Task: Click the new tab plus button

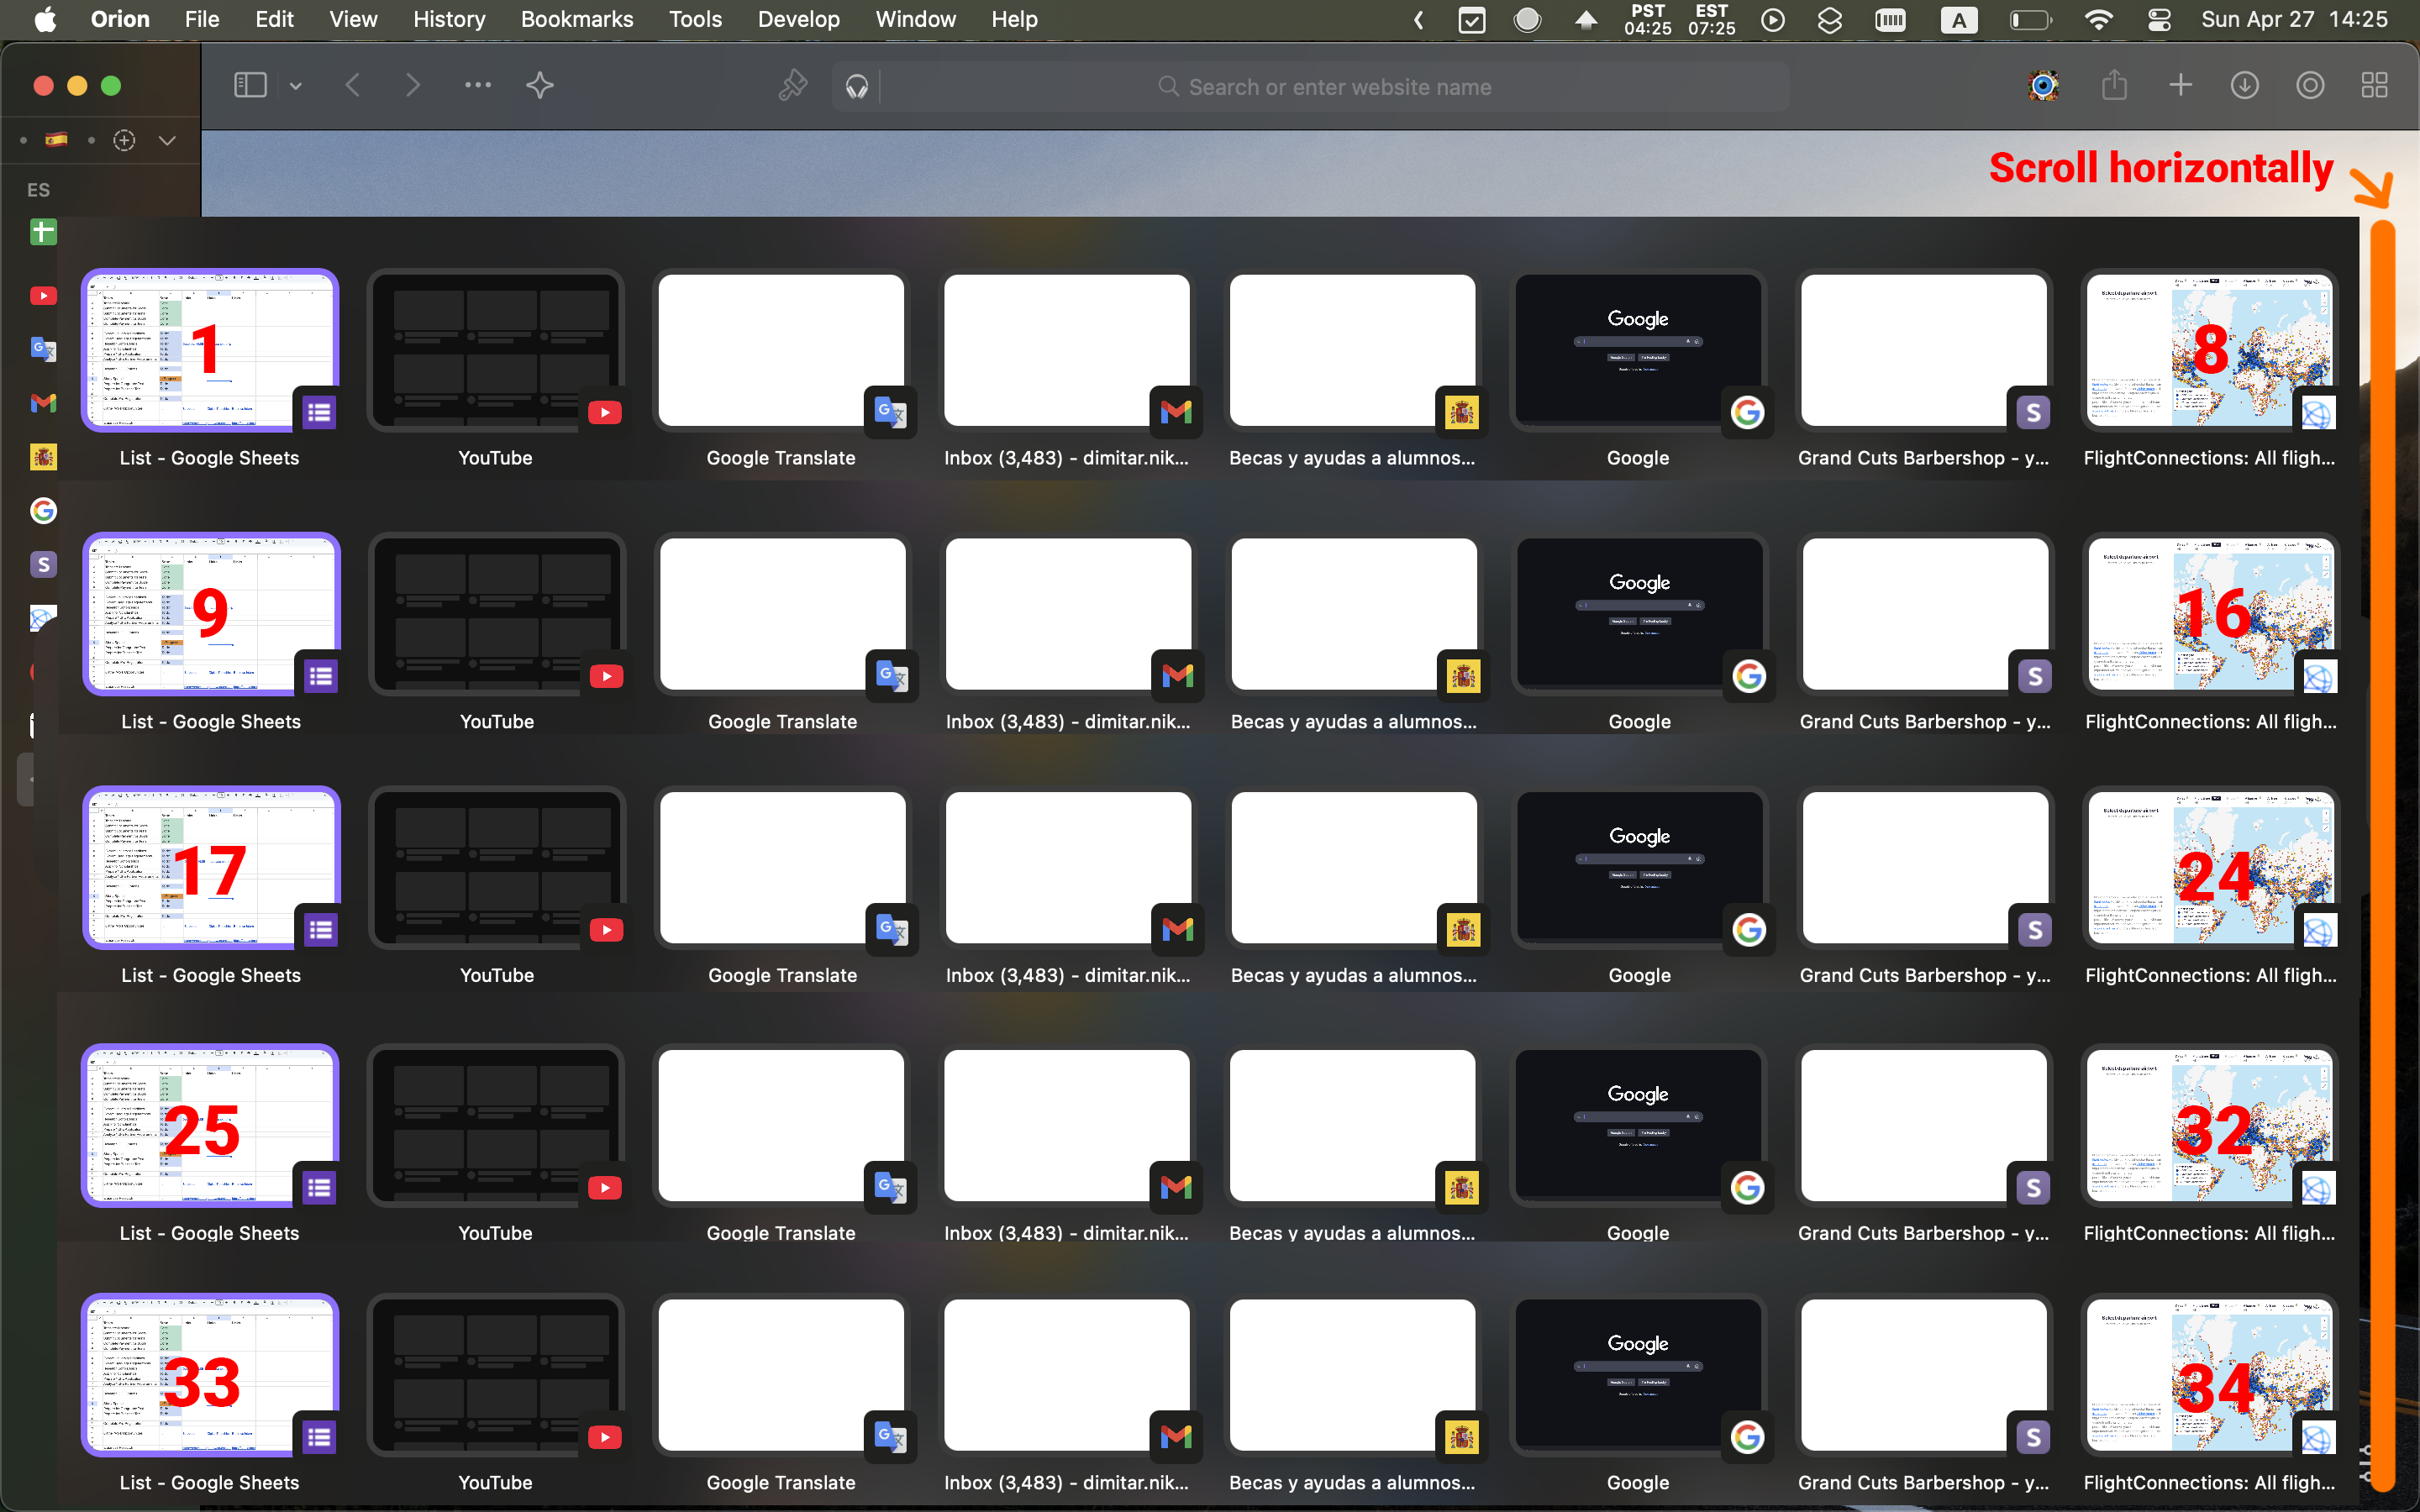Action: click(x=2180, y=85)
